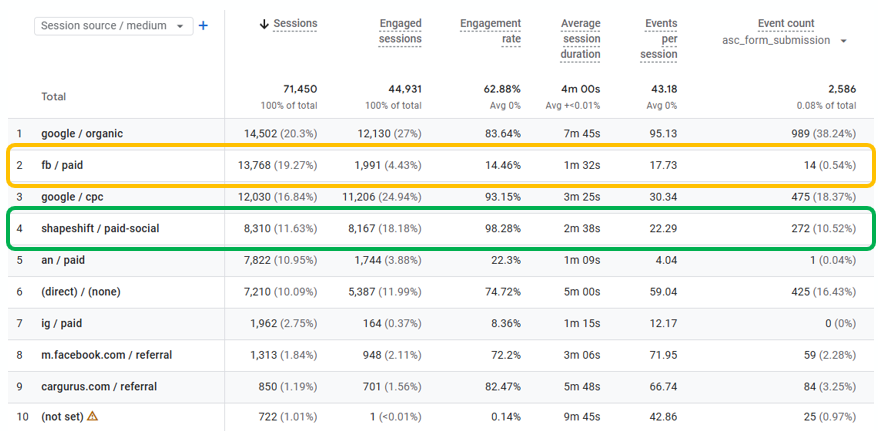
Task: Click shapeshift engagement rate 98.28%
Action: point(503,228)
